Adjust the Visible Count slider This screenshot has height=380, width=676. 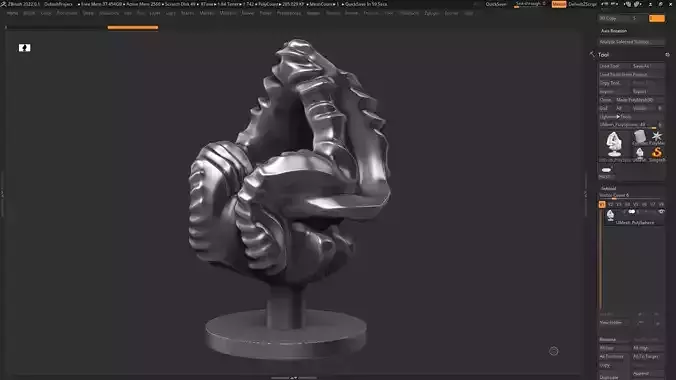click(631, 195)
